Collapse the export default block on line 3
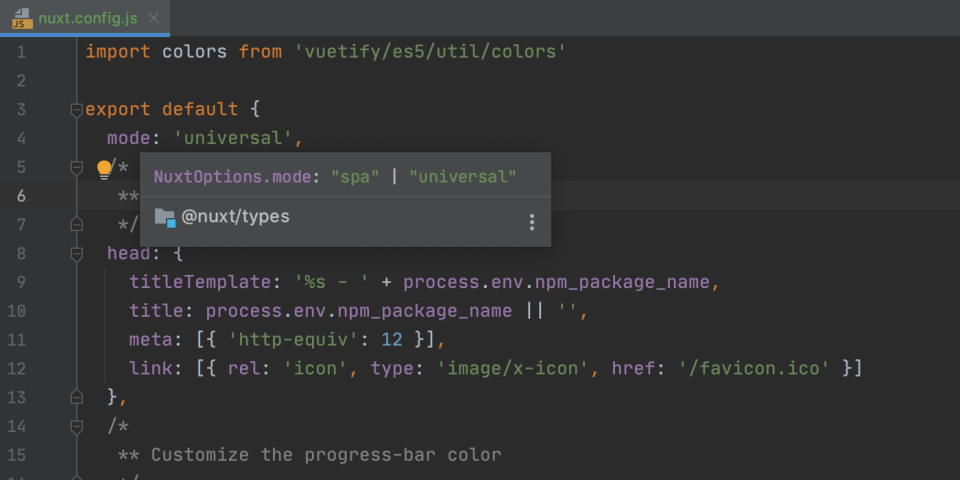Viewport: 960px width, 480px height. (76, 109)
